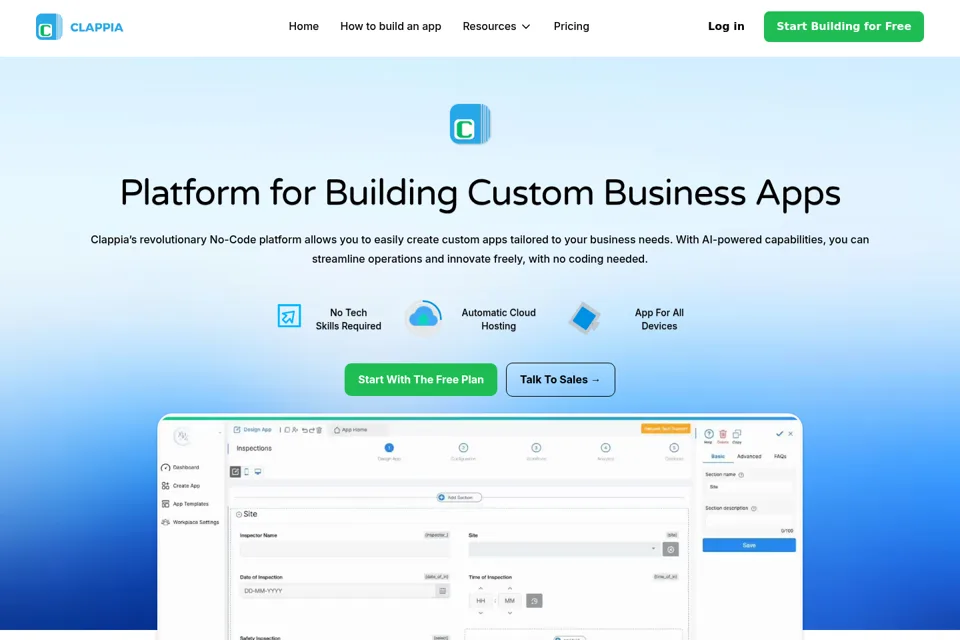Click the Add Section button

(459, 497)
